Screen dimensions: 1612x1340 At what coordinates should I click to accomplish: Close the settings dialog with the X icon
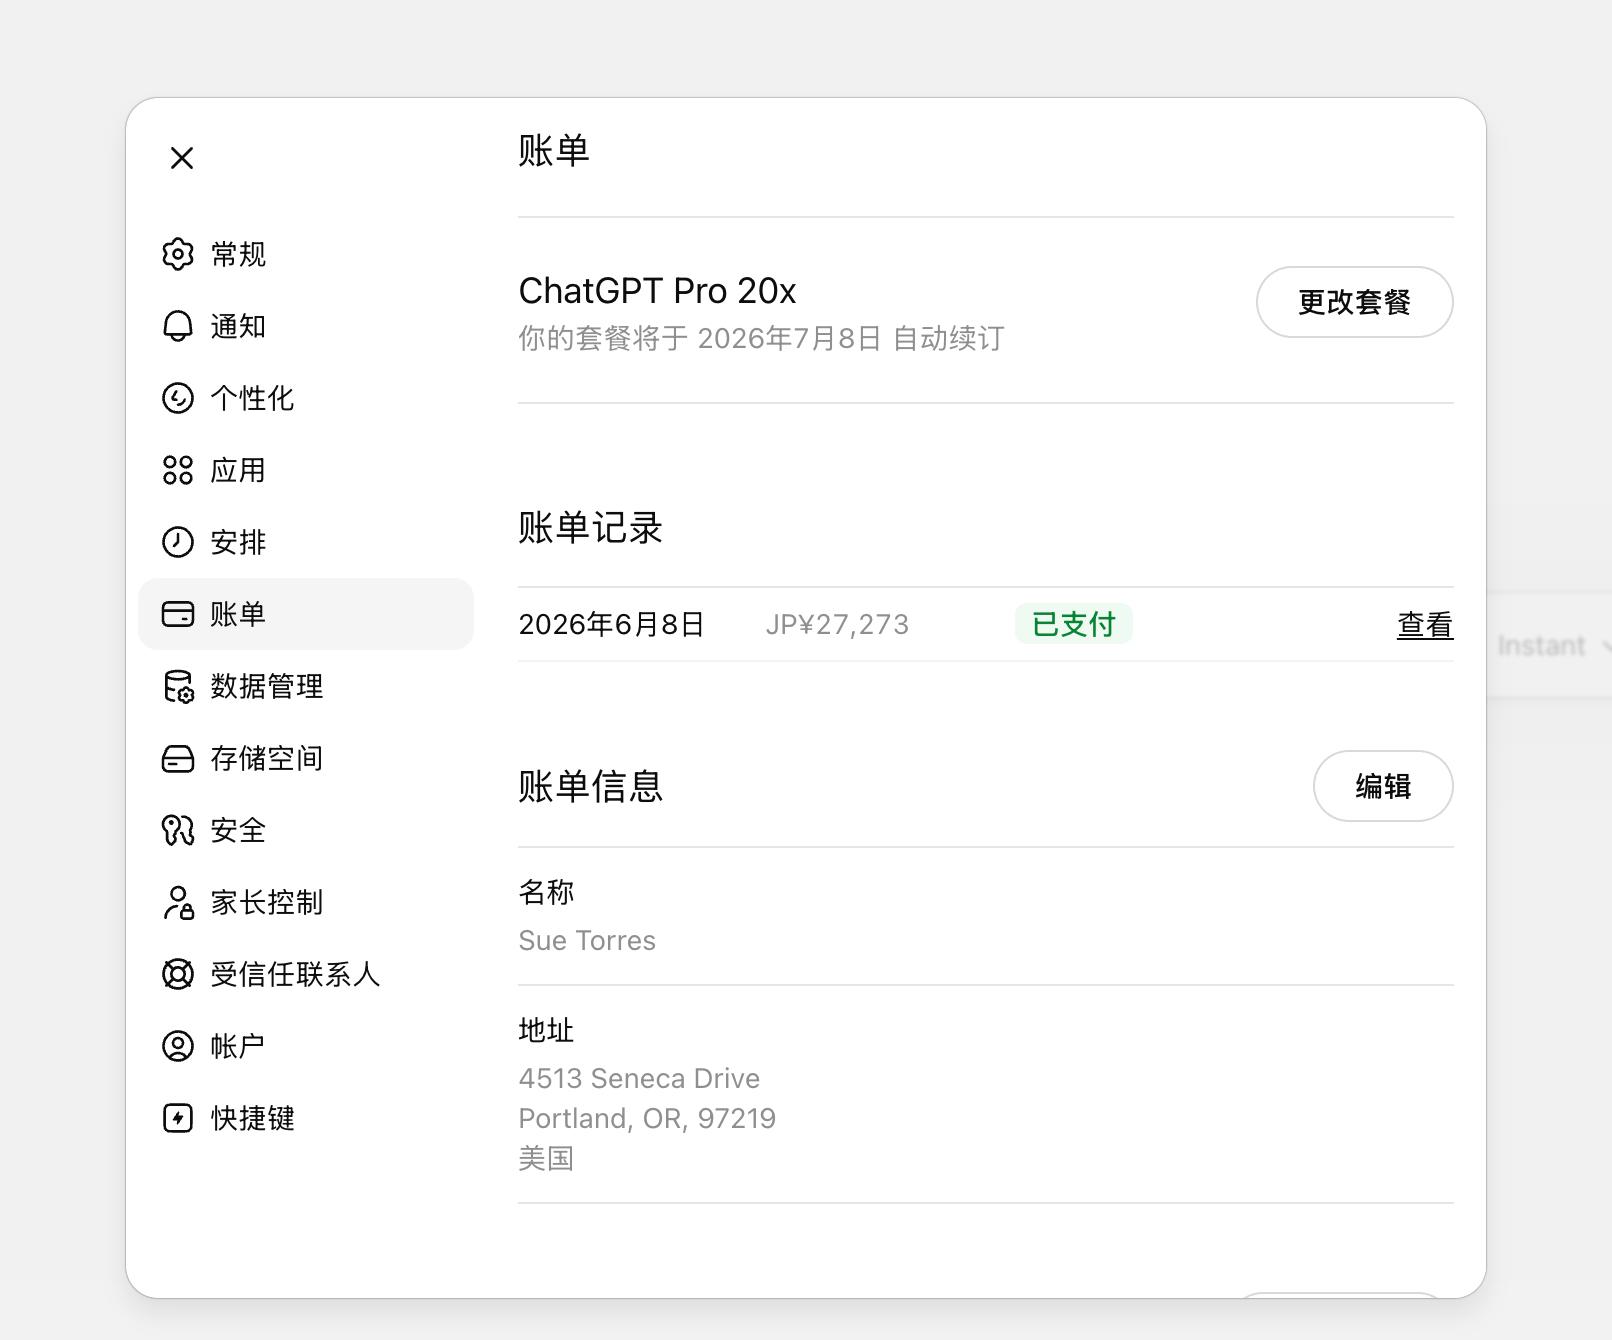tap(182, 158)
